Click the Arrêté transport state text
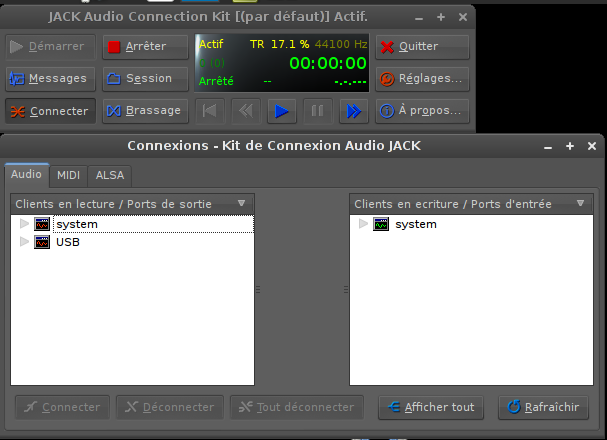The image size is (607, 440). tap(216, 81)
